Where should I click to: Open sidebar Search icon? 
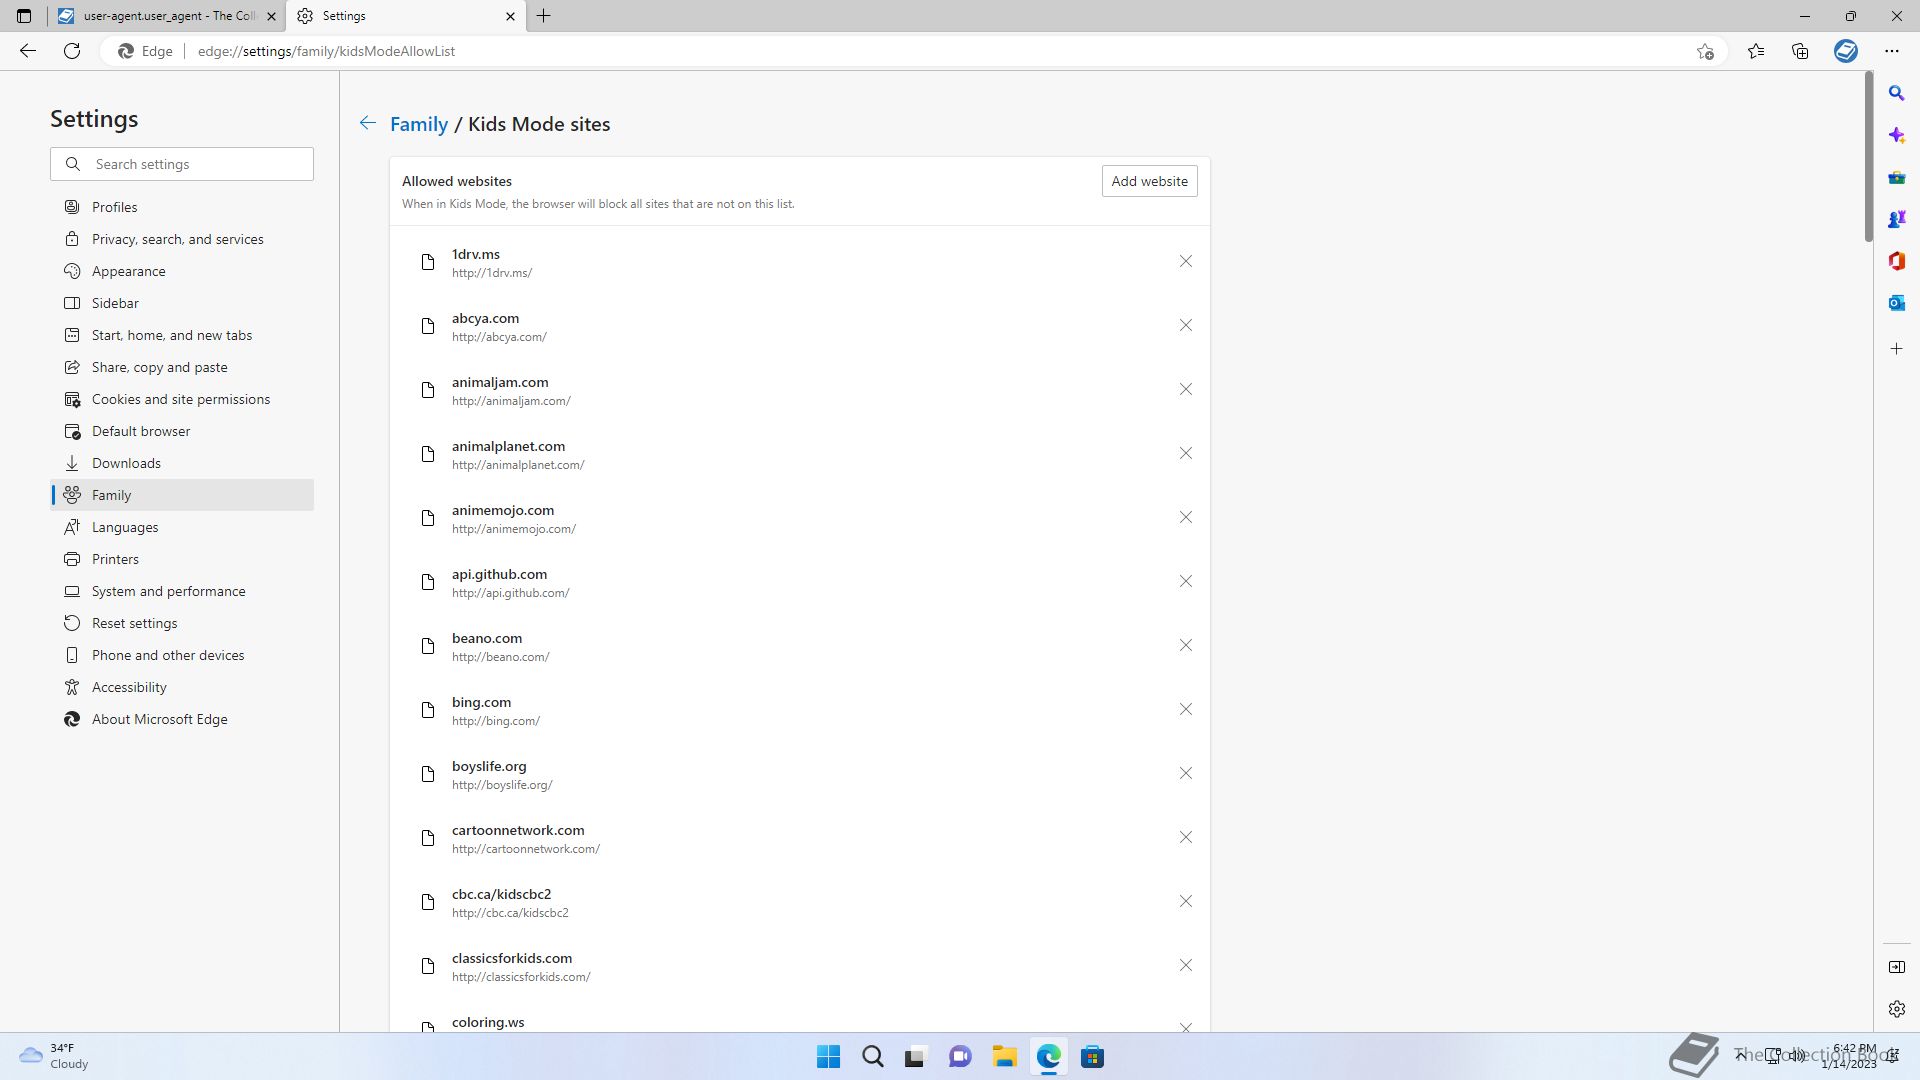[x=1896, y=93]
